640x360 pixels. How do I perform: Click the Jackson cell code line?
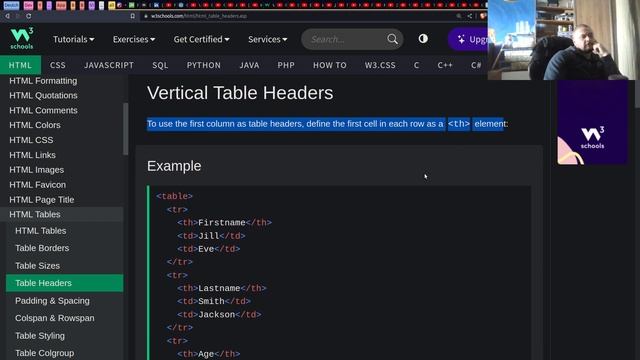[x=219, y=315]
